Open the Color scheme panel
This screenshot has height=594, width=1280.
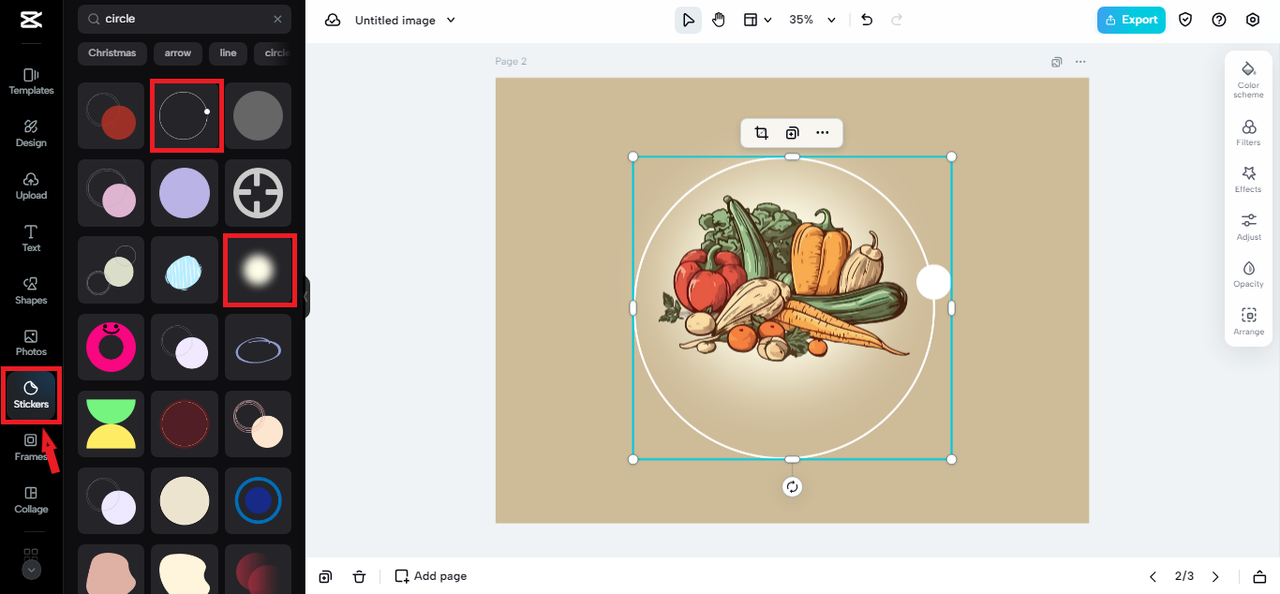click(x=1248, y=79)
